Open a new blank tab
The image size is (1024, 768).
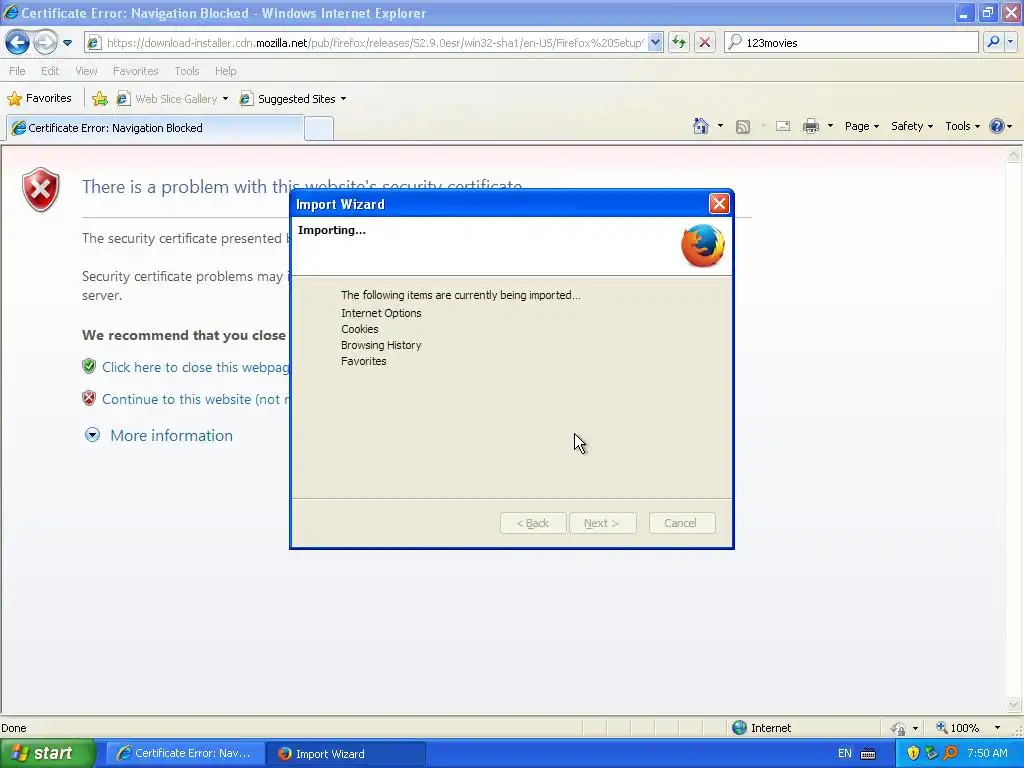[319, 128]
